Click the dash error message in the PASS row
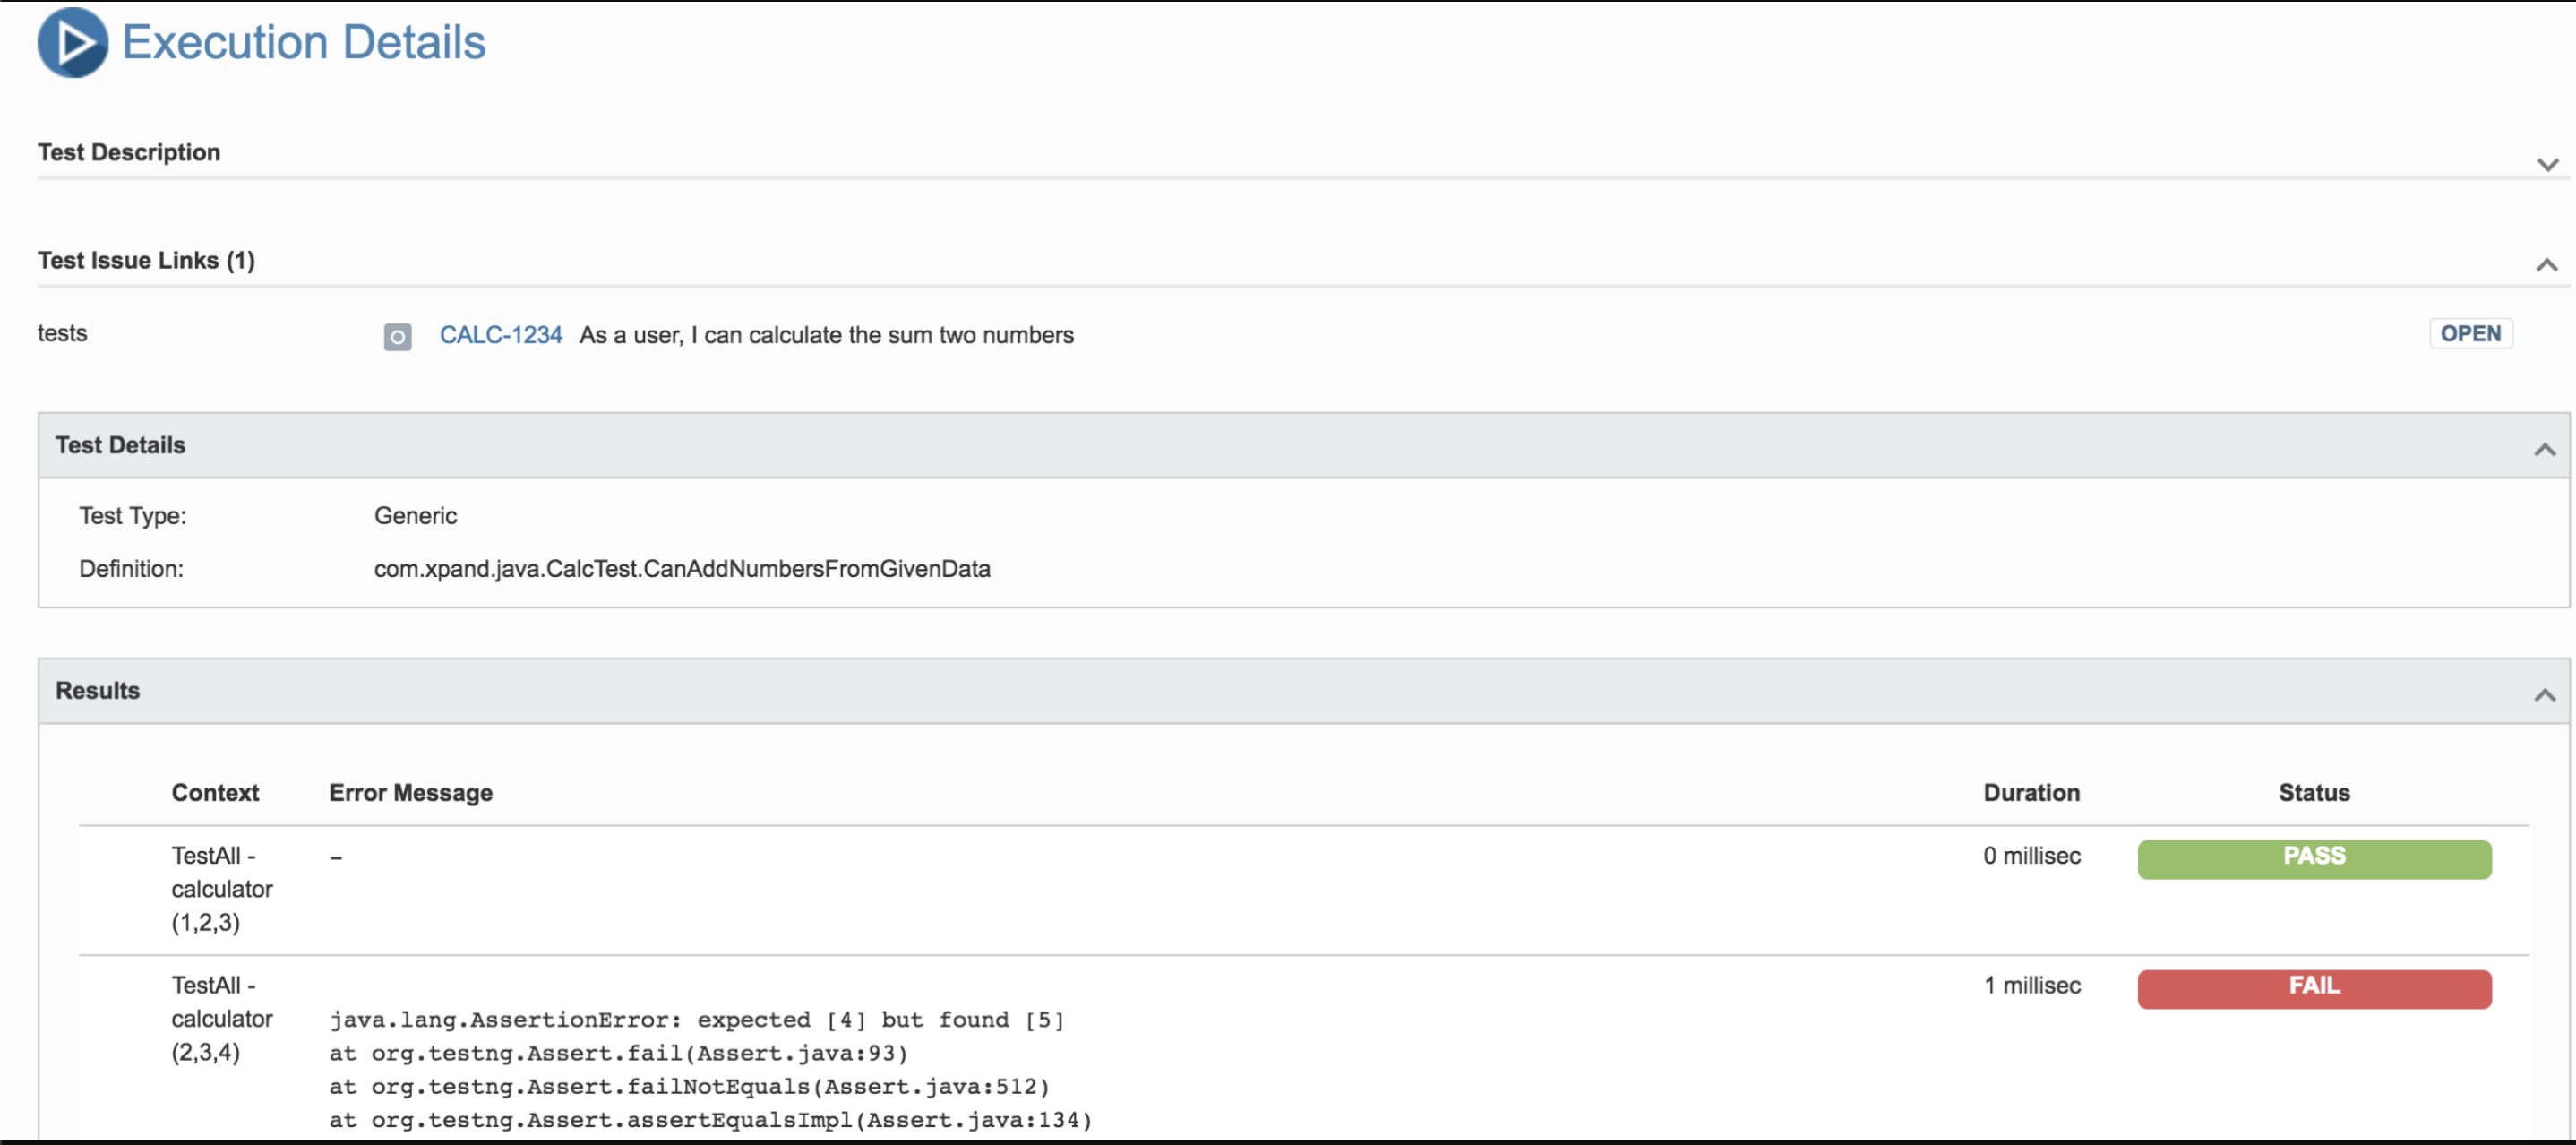The width and height of the screenshot is (2576, 1145). 336,857
